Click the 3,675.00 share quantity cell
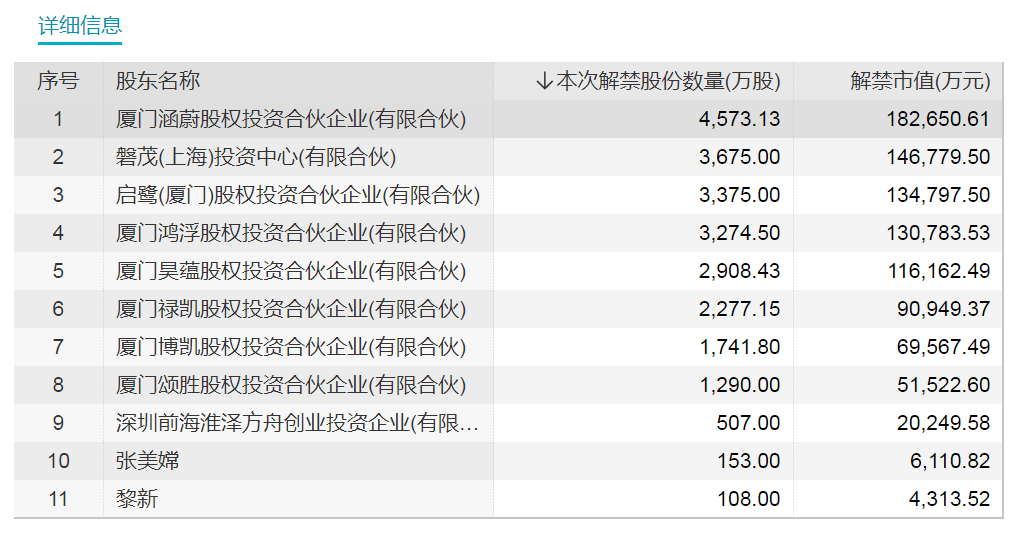This screenshot has height=539, width=1015. (740, 157)
